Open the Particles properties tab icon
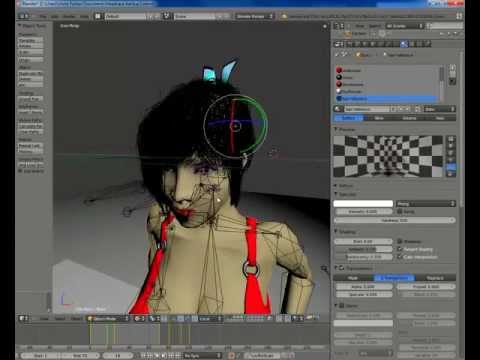 420,44
